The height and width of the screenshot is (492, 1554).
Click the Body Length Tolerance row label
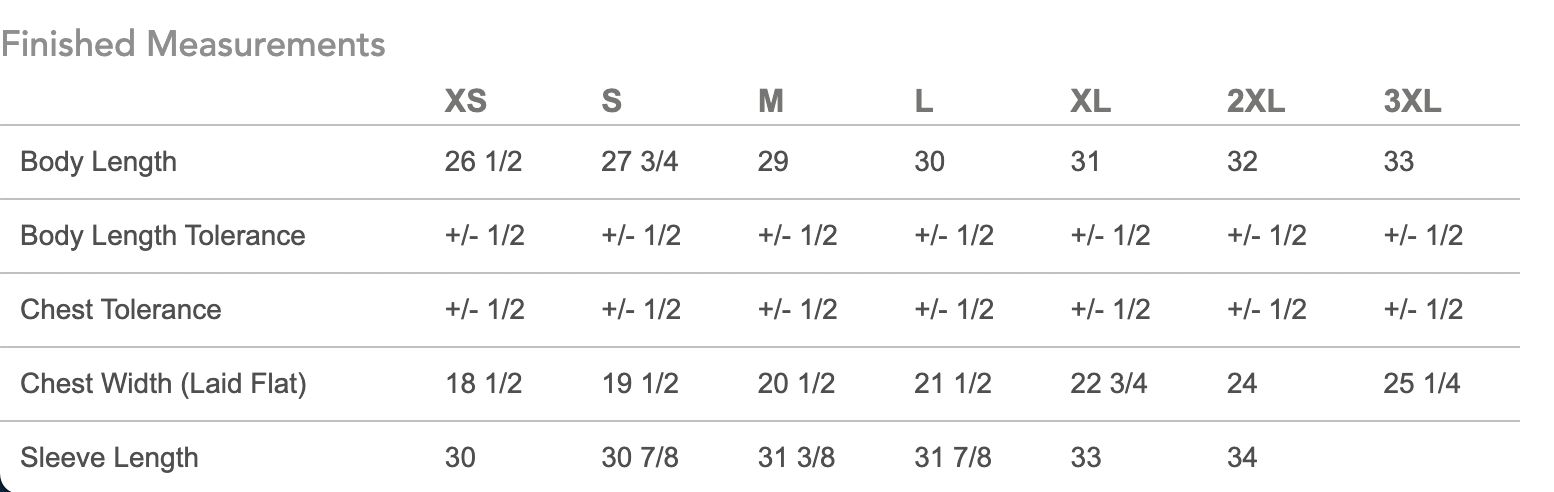tap(162, 236)
